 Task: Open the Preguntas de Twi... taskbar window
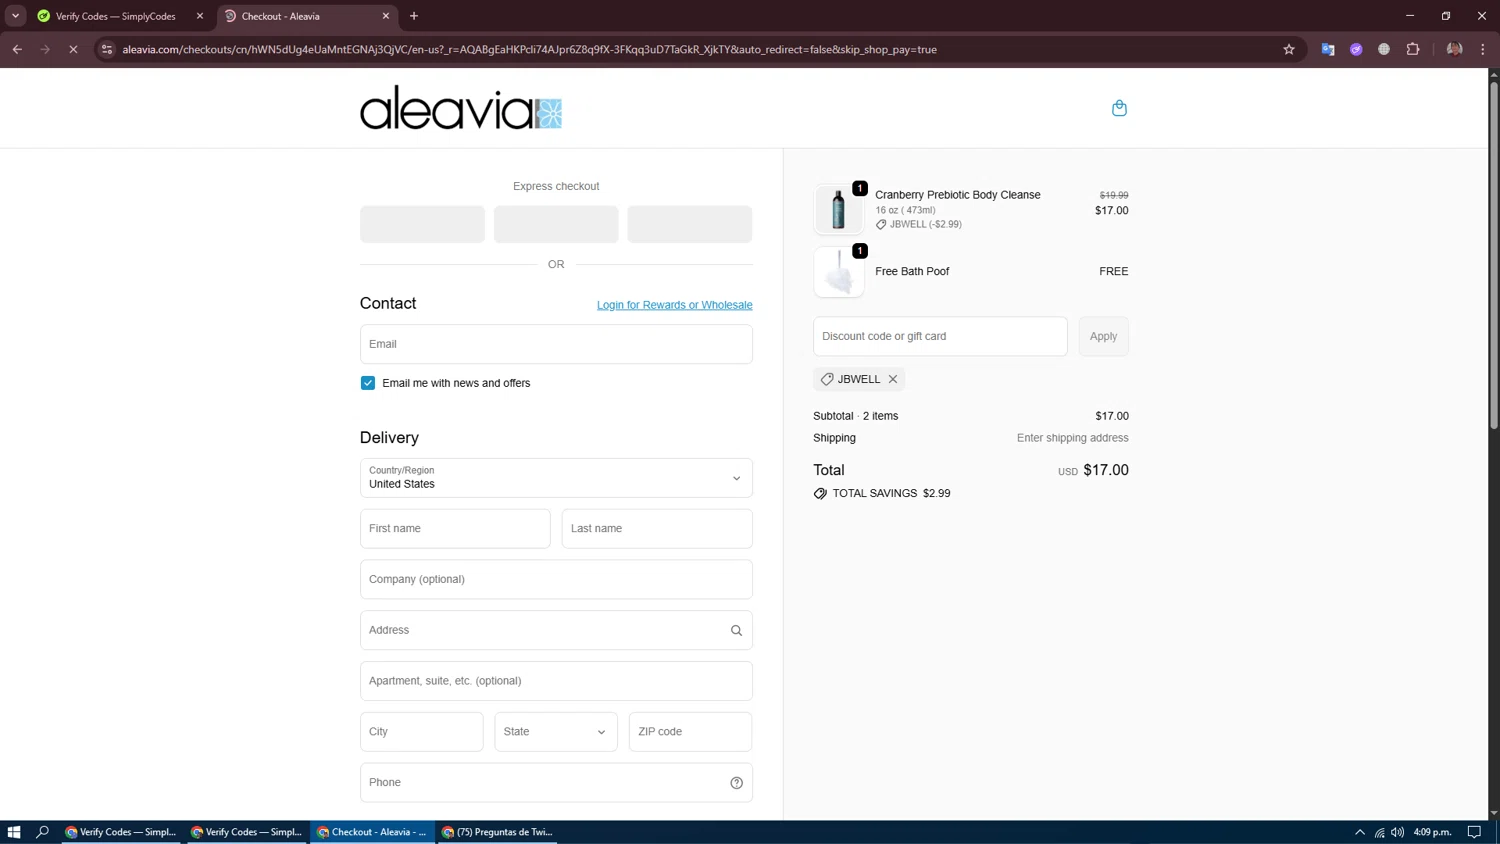498,832
